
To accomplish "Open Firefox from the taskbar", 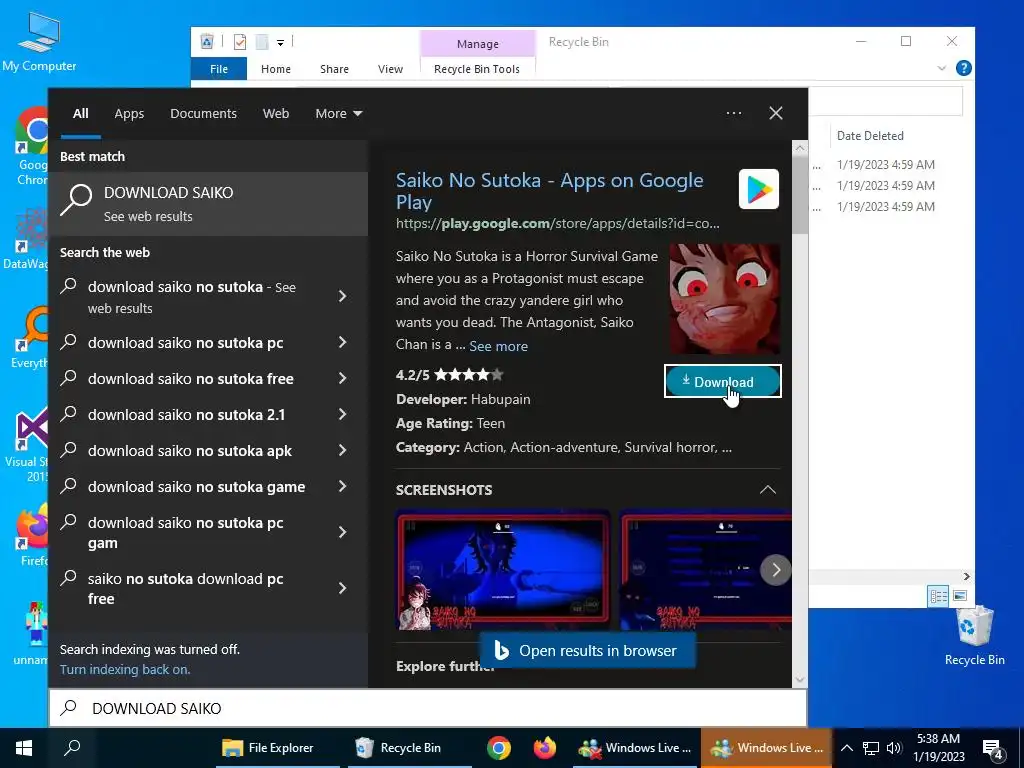I will (544, 748).
